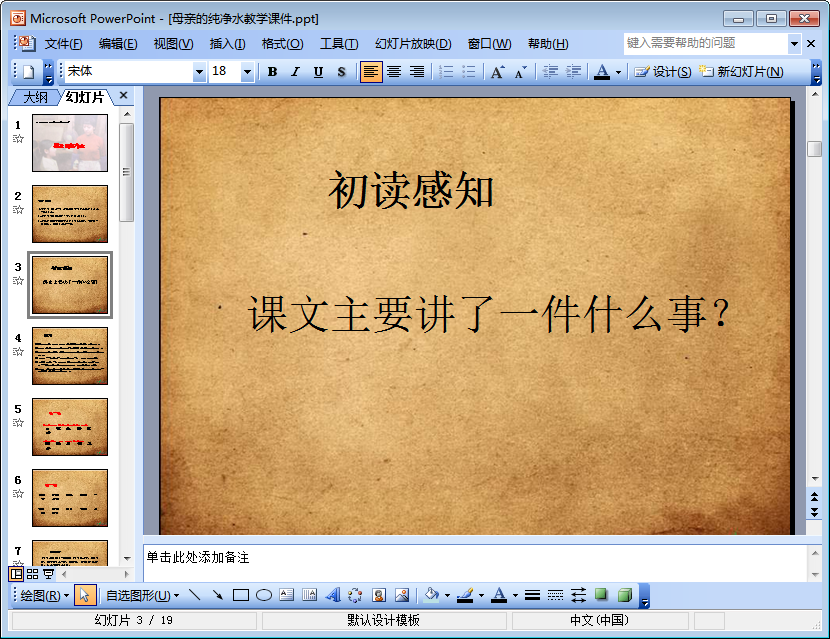
Task: Insert a horizontal text box
Action: pyautogui.click(x=286, y=596)
